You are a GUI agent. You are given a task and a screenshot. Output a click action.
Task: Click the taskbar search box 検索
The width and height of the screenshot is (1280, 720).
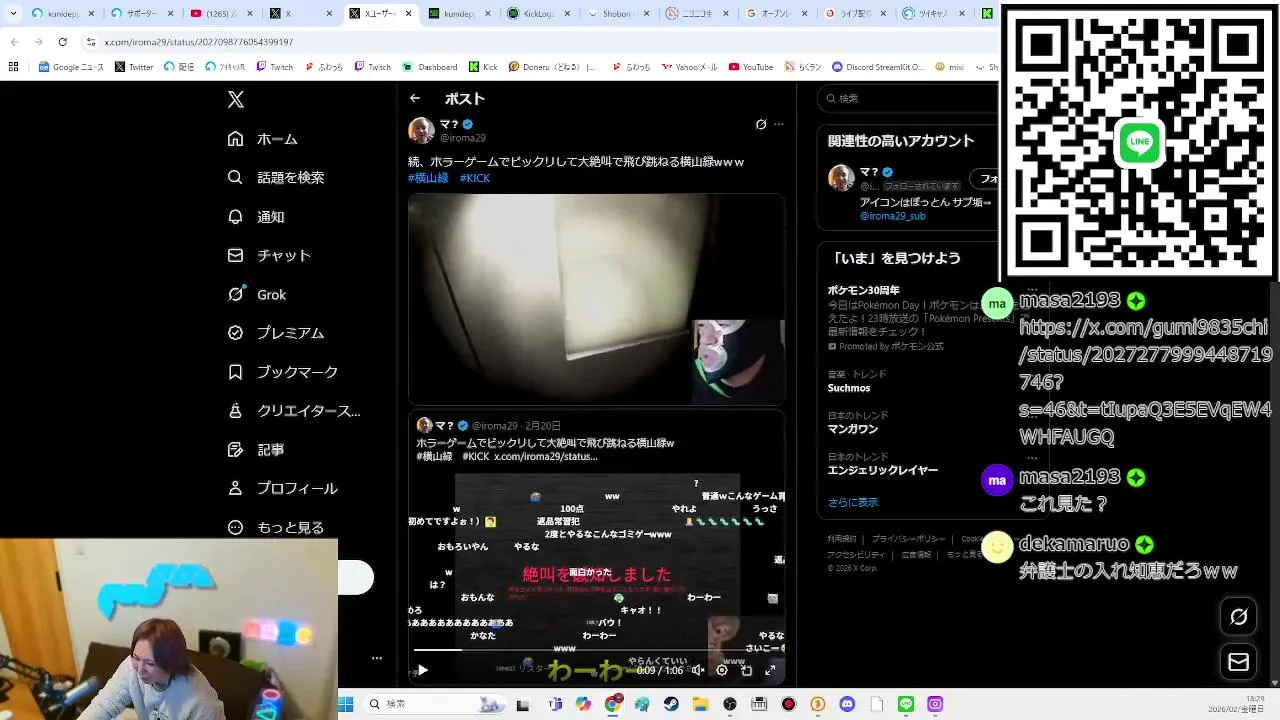click(433, 704)
